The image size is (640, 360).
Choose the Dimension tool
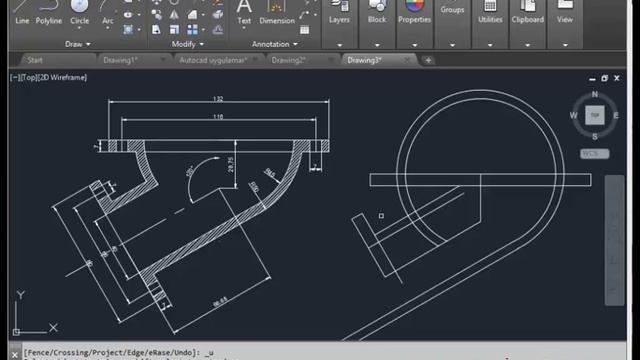[277, 12]
